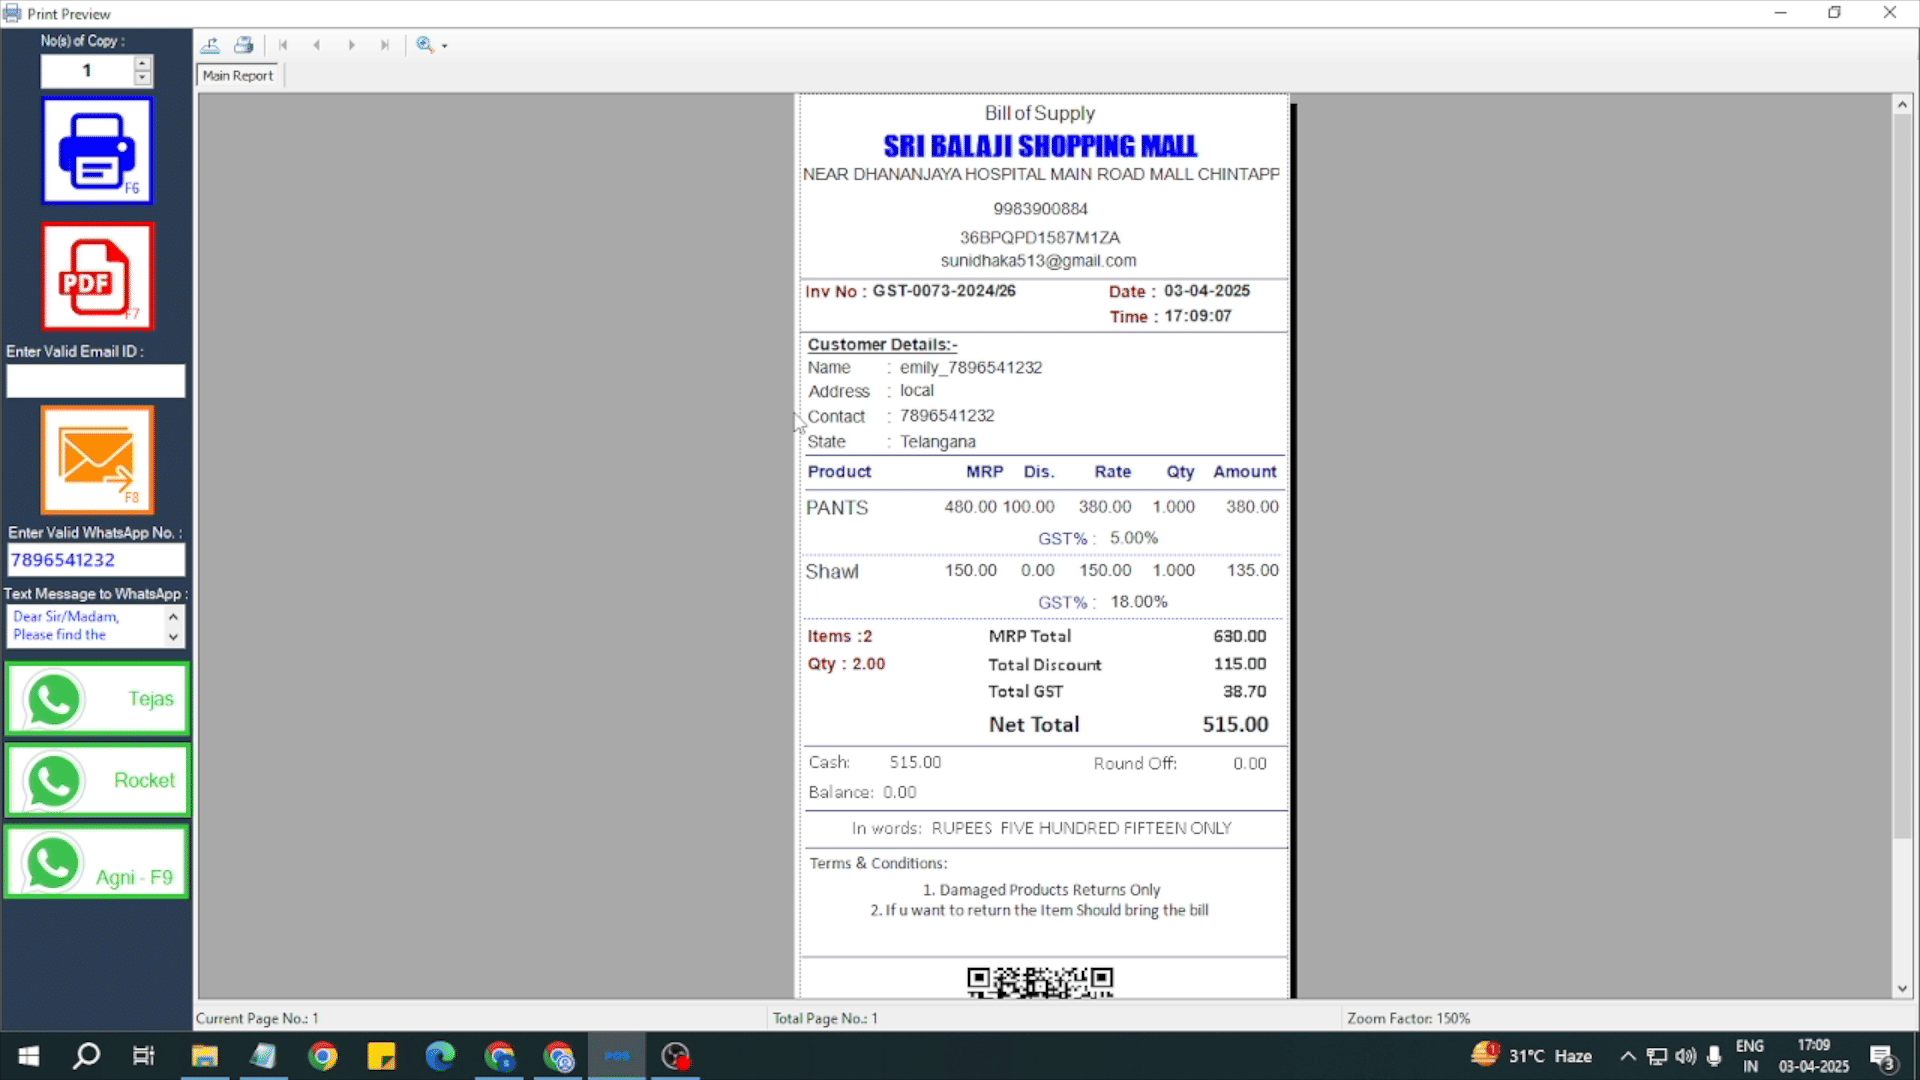The image size is (1920, 1080).
Task: Click the microphone icon in the system tray
Action: click(1714, 1056)
